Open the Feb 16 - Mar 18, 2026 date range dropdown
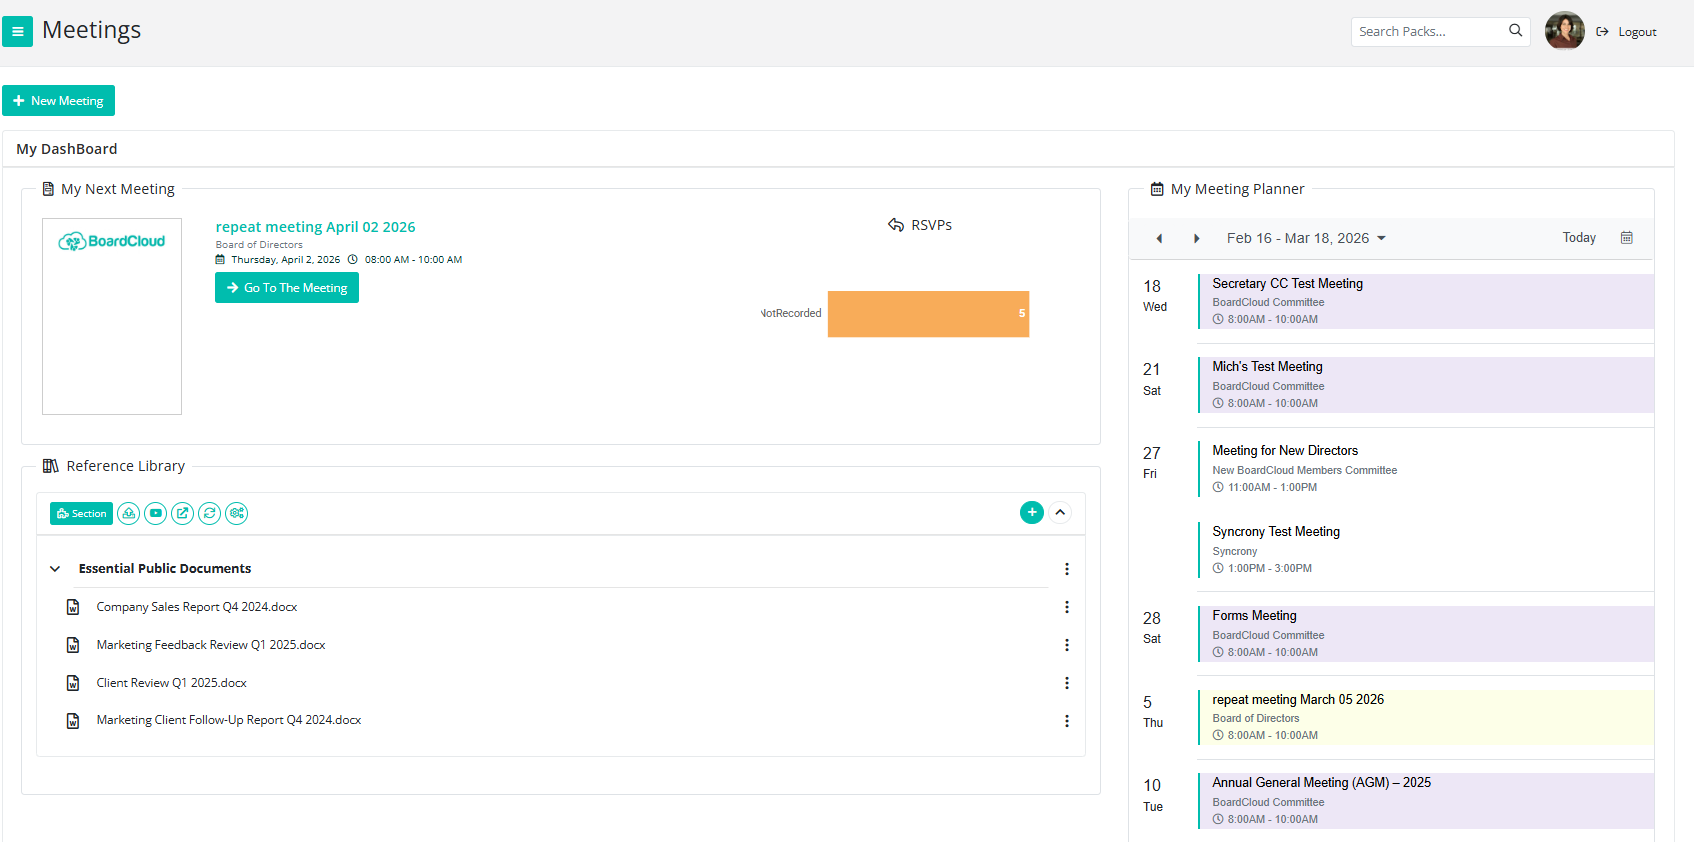Viewport: 1694px width, 842px height. point(1306,238)
